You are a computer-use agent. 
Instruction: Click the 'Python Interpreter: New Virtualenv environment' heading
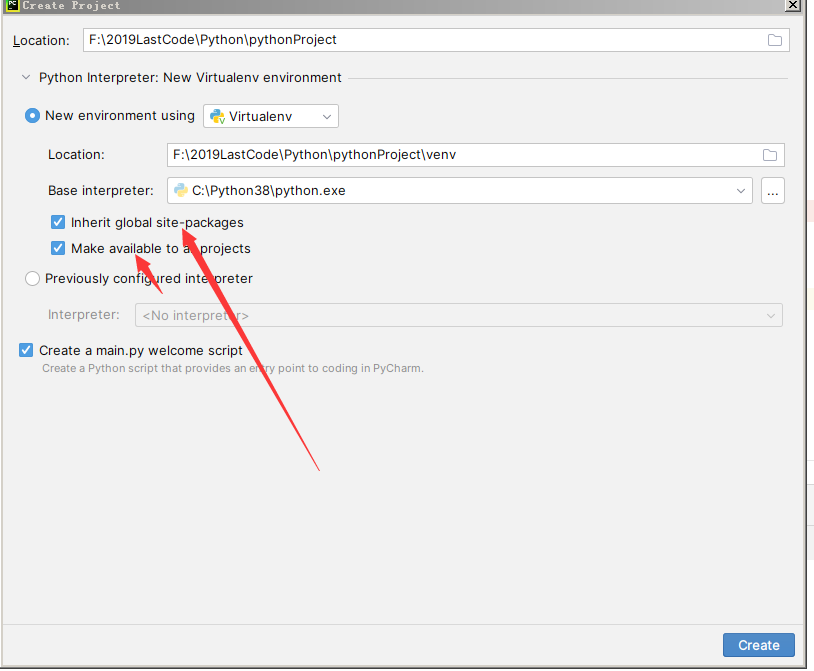coord(190,77)
